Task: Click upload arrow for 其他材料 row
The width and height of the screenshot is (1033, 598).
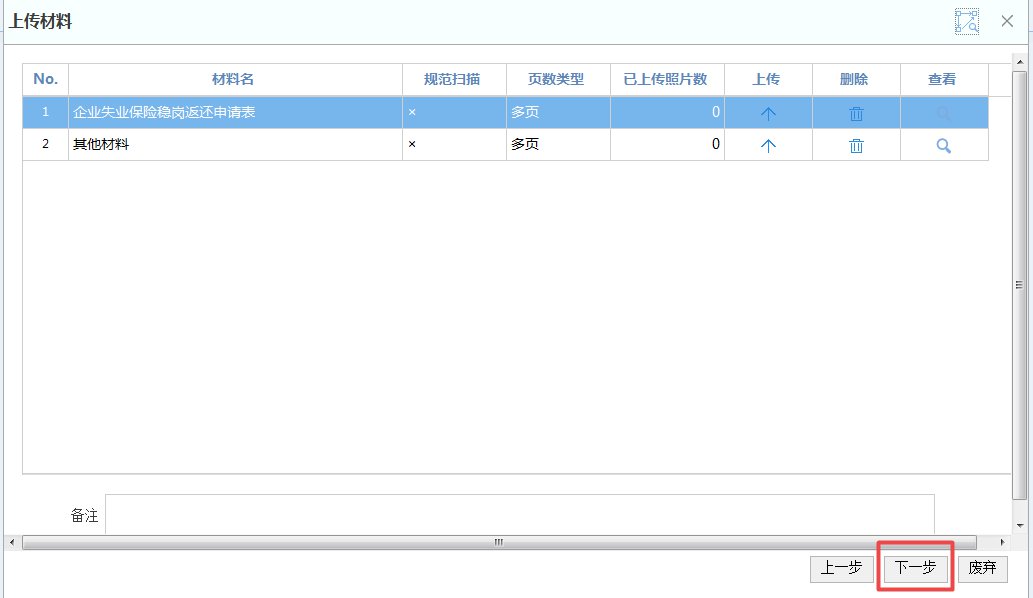Action: coord(768,145)
